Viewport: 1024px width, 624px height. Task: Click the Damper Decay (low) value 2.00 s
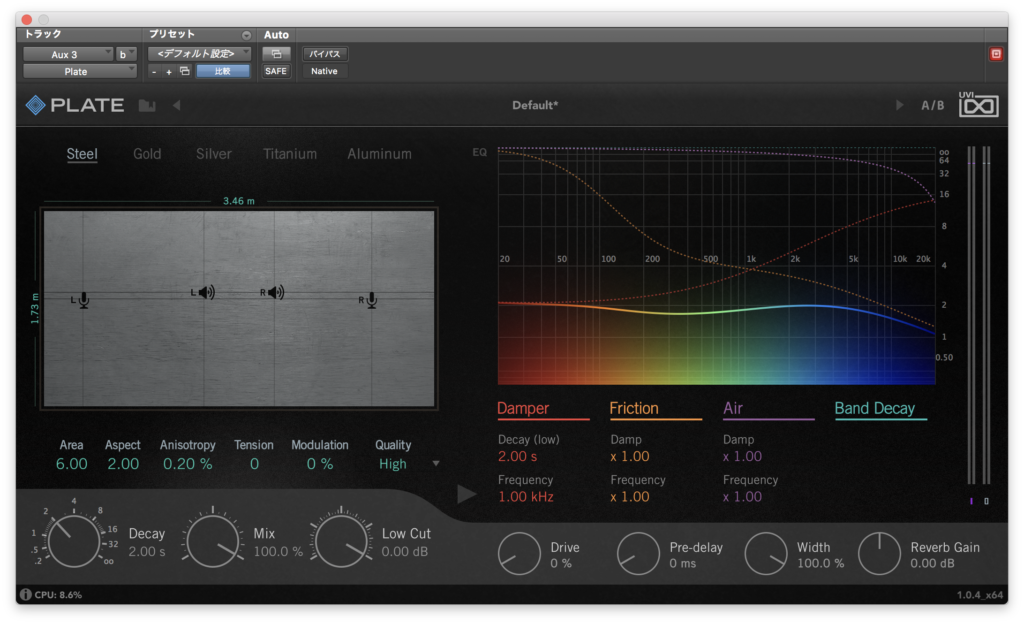[517, 456]
